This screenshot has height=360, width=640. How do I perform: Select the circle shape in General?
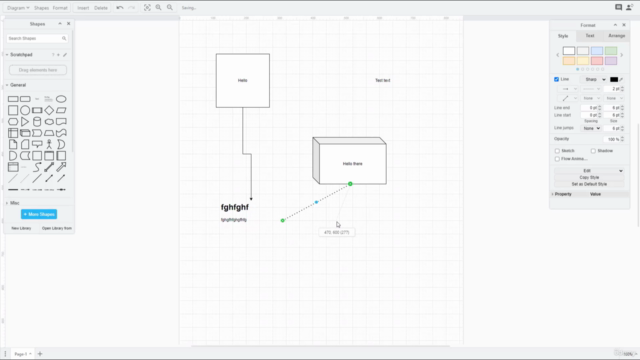[x=25, y=110]
